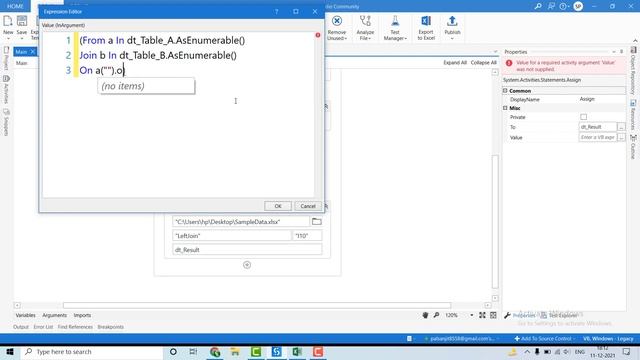Open the Find References tab
The image size is (640, 360).
(x=75, y=327)
